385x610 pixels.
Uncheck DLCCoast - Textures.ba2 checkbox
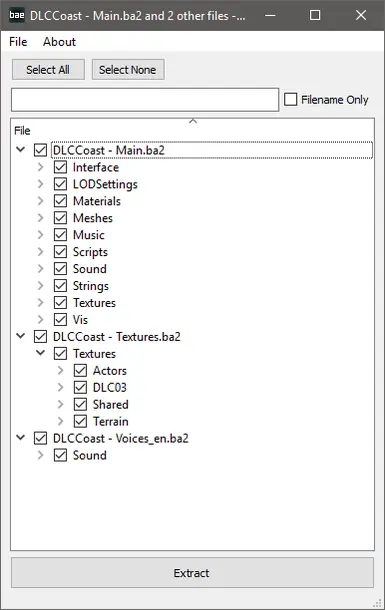(x=40, y=337)
